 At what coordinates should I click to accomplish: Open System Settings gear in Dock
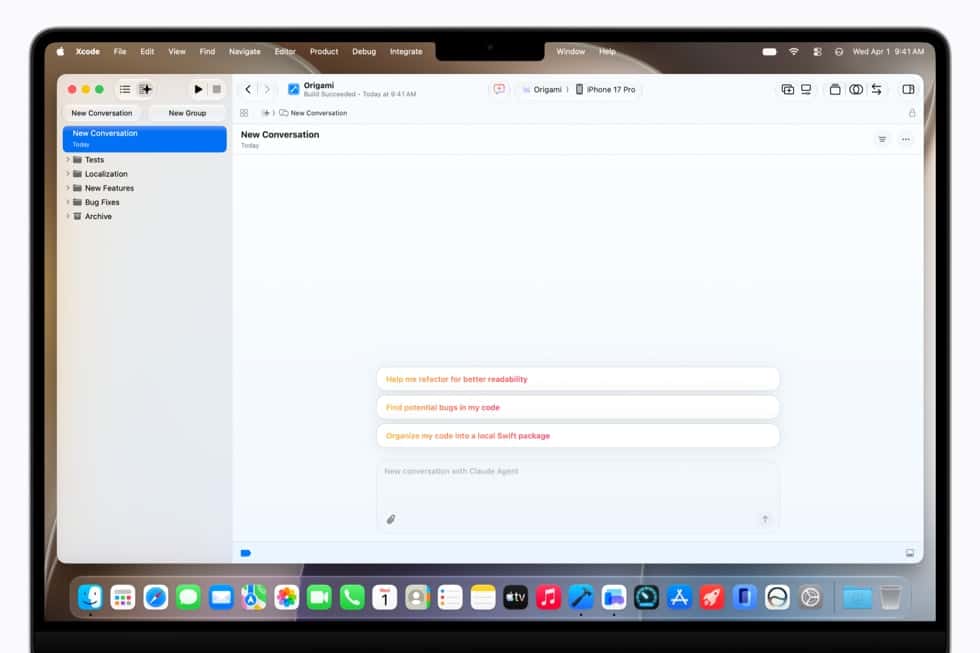[810, 597]
